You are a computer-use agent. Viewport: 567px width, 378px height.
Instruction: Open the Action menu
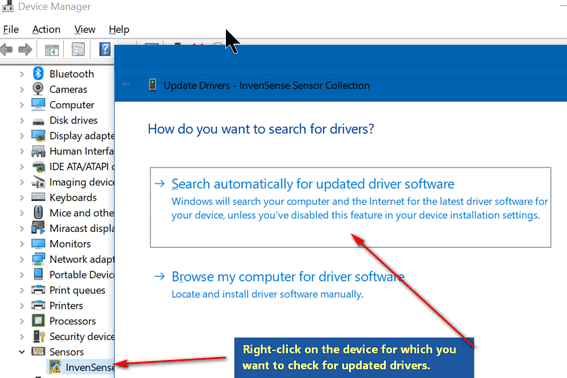click(46, 30)
